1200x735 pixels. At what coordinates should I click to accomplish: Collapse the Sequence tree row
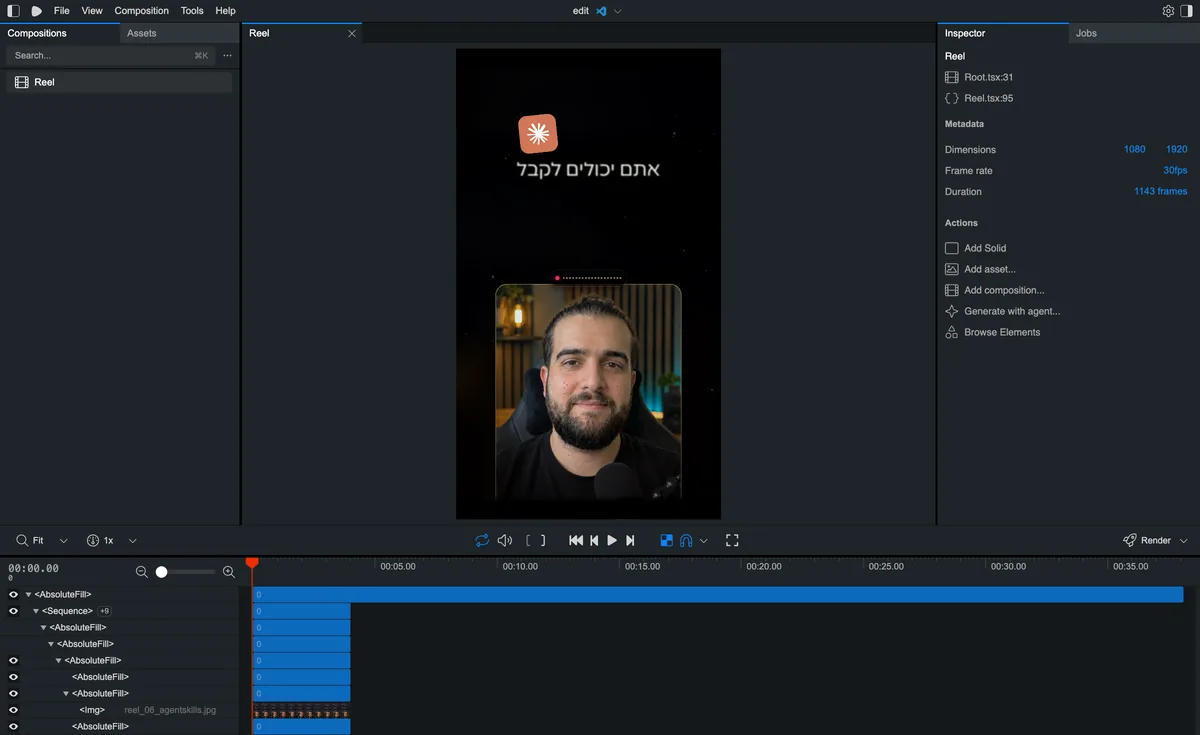[36, 611]
